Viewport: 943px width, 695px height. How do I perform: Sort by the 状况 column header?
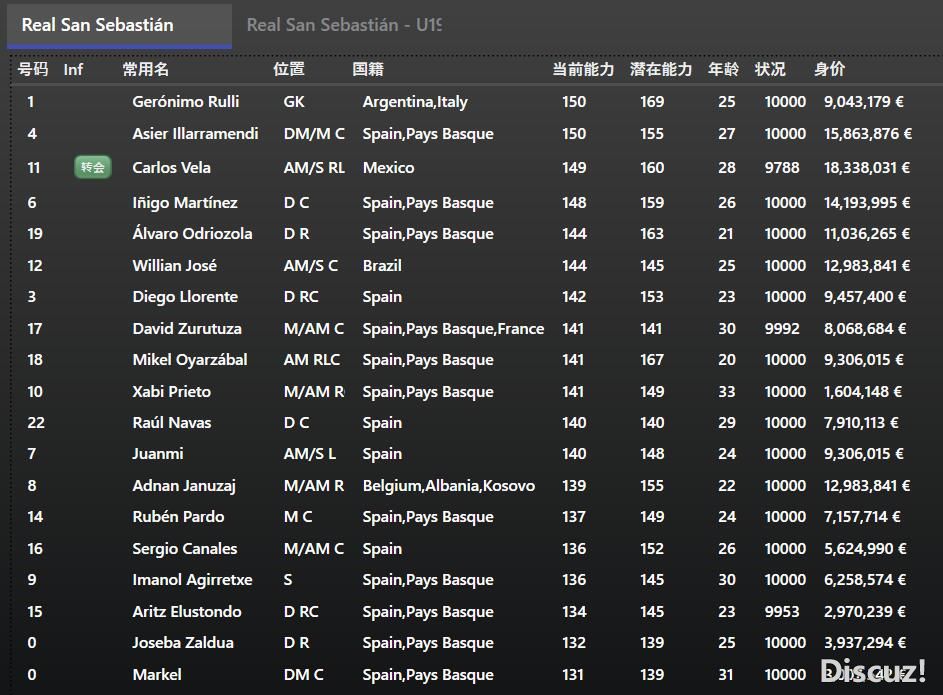[770, 69]
